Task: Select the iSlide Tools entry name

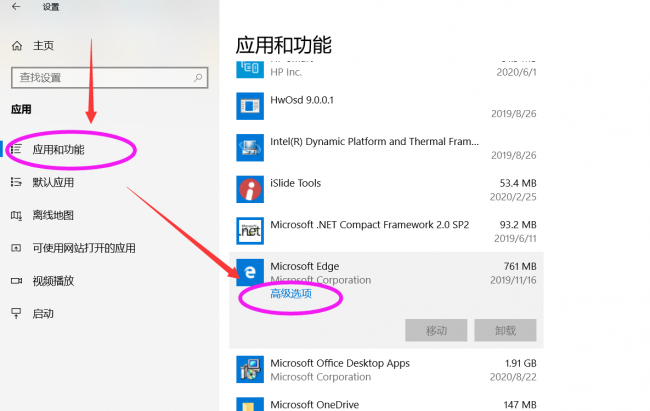Action: coord(296,183)
